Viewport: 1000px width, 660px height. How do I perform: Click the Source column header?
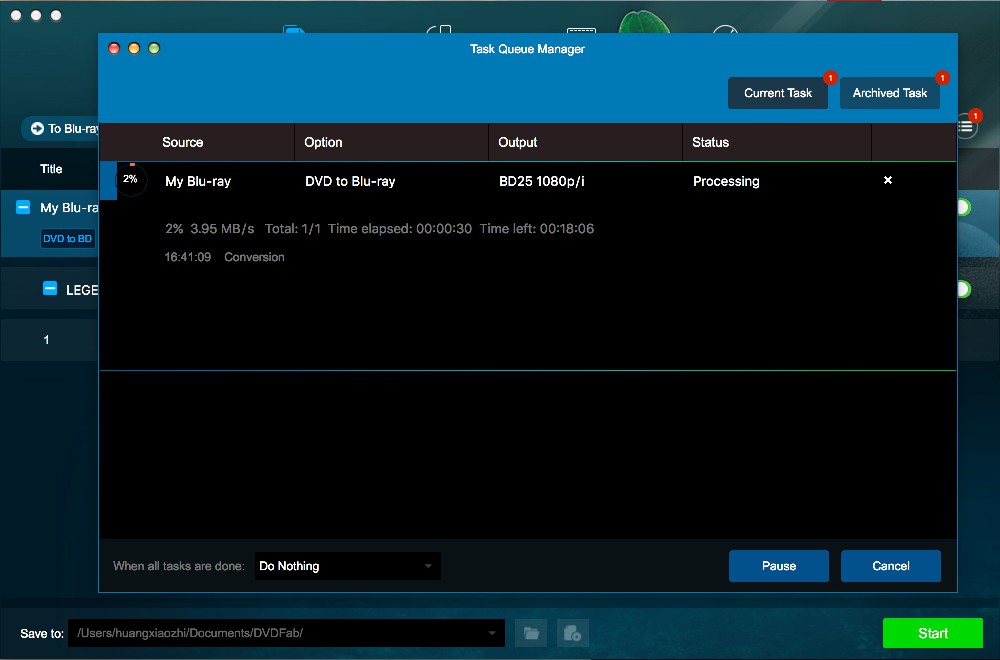point(182,142)
